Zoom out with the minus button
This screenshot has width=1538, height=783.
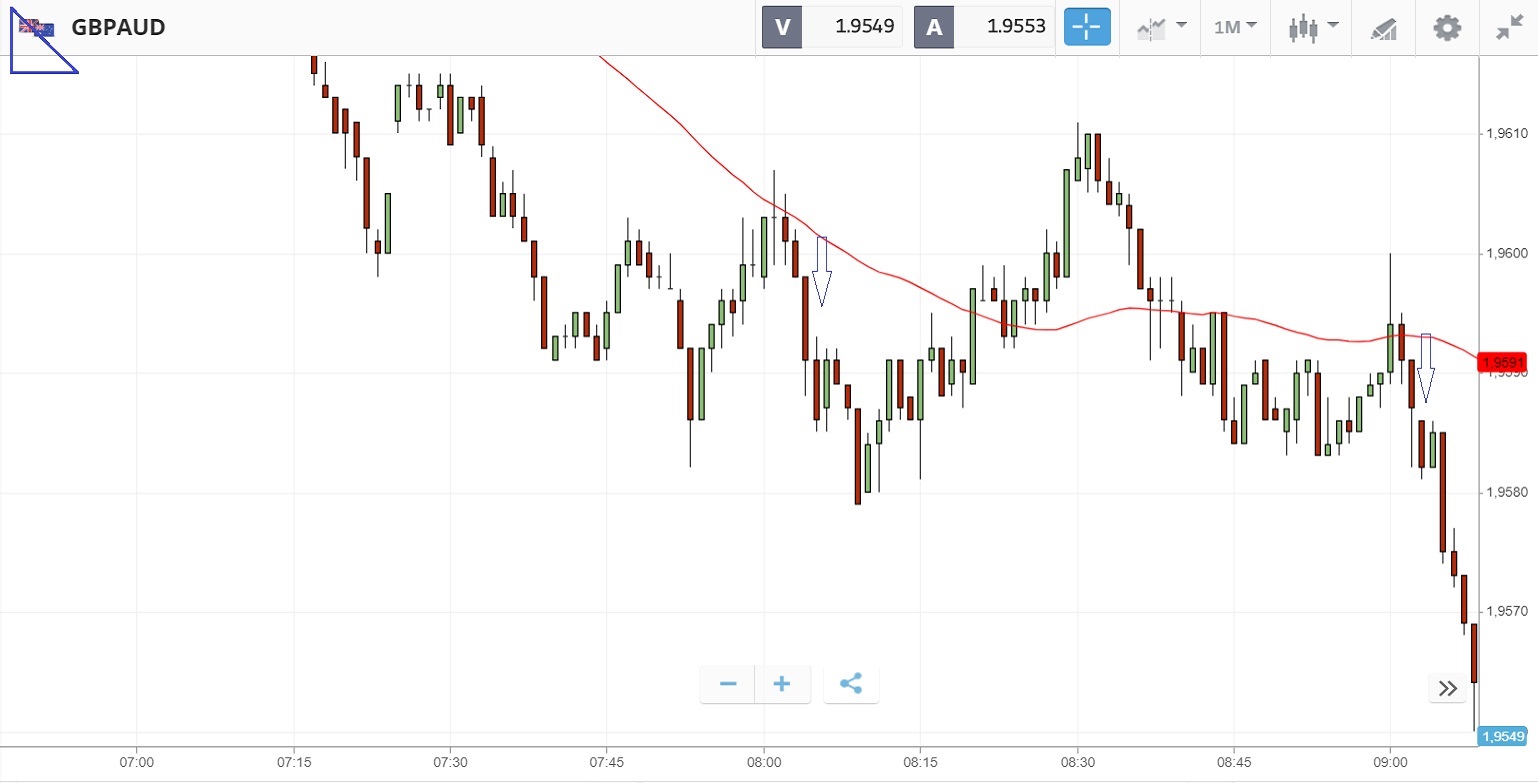[728, 684]
